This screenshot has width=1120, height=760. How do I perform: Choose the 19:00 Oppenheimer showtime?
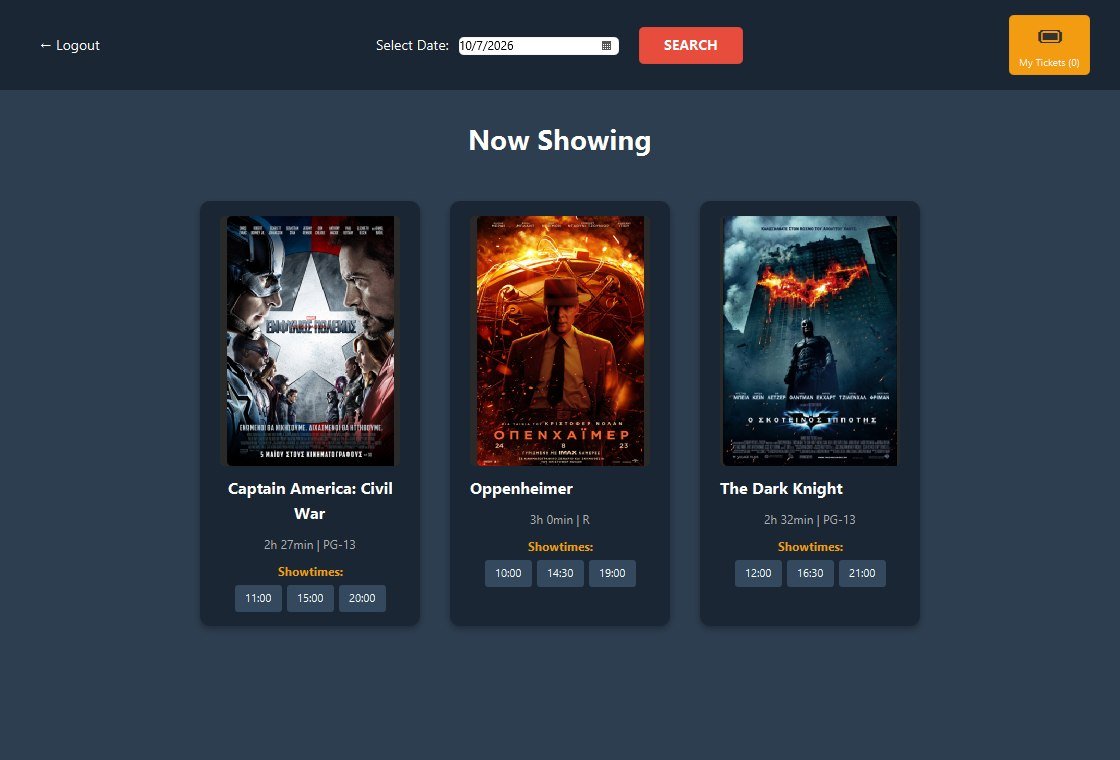coord(612,573)
